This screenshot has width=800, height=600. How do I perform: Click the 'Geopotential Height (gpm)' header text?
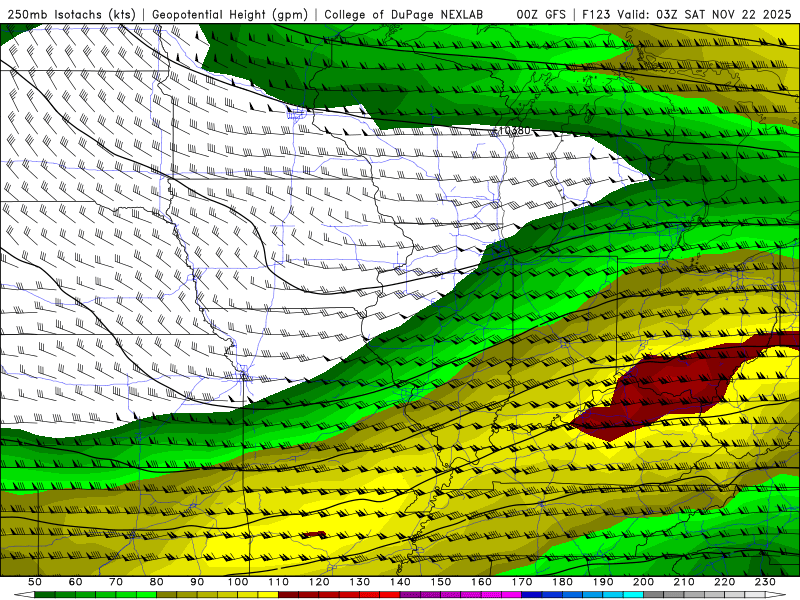[x=230, y=14]
